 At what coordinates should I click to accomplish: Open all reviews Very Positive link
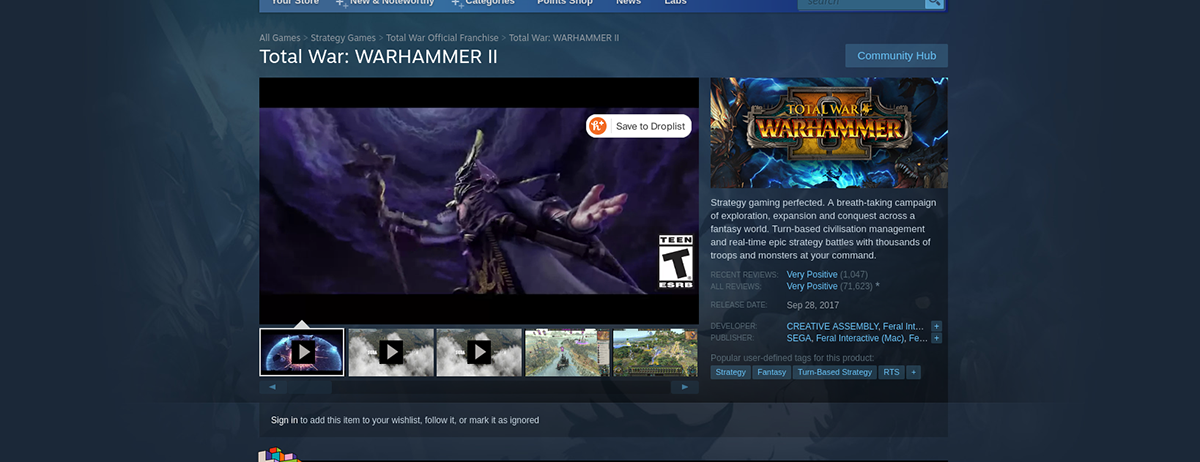(812, 286)
